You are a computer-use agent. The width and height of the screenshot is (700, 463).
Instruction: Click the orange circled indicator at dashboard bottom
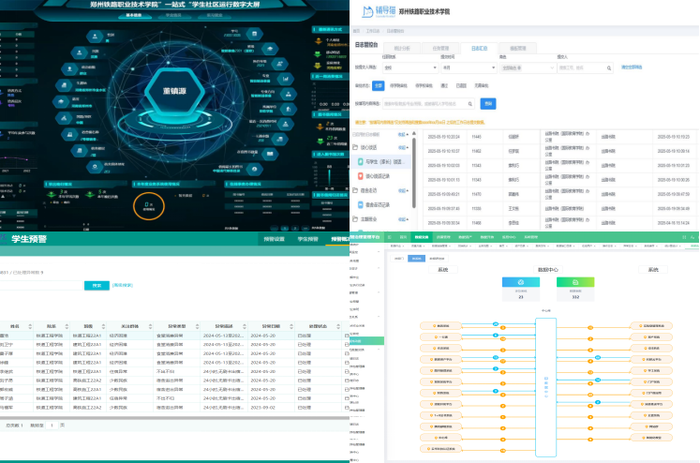[149, 205]
